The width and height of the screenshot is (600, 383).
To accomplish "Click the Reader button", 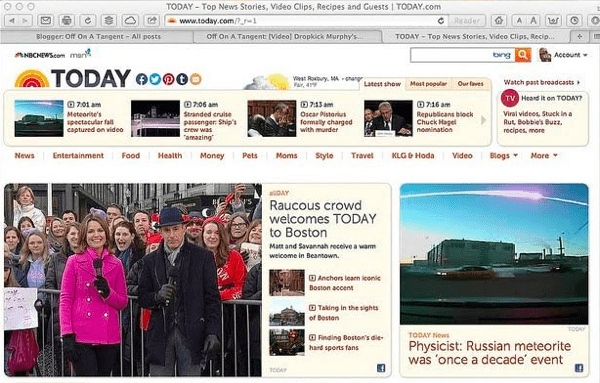I will click(466, 21).
